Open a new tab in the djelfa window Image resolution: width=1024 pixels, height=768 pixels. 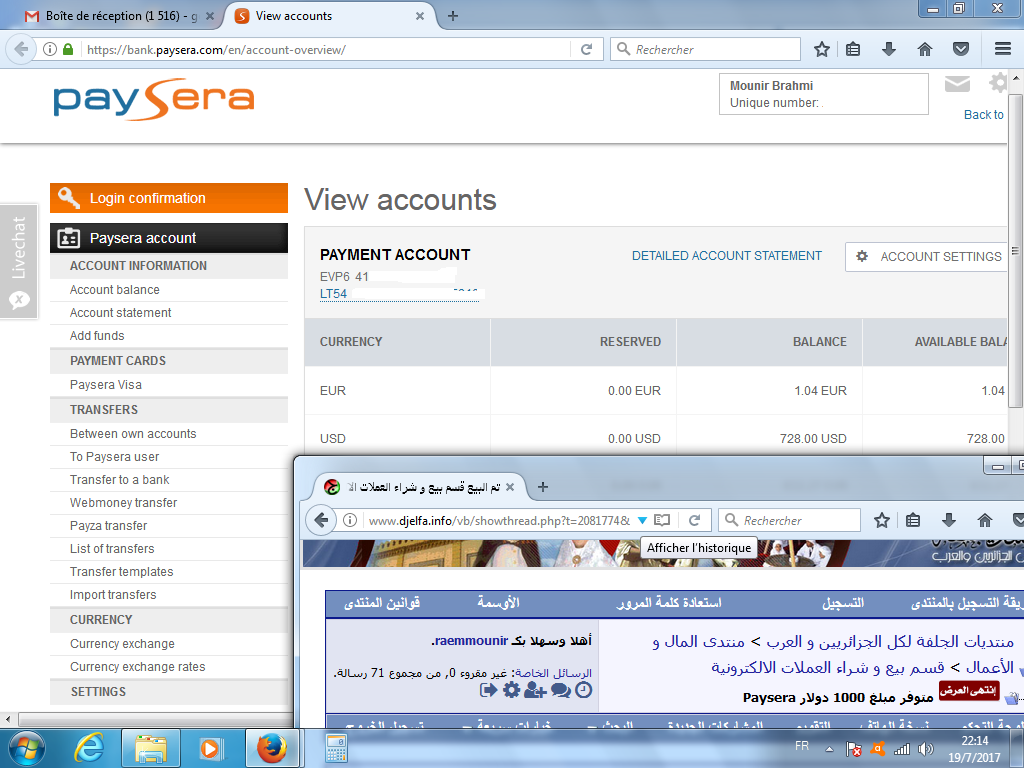coord(543,487)
